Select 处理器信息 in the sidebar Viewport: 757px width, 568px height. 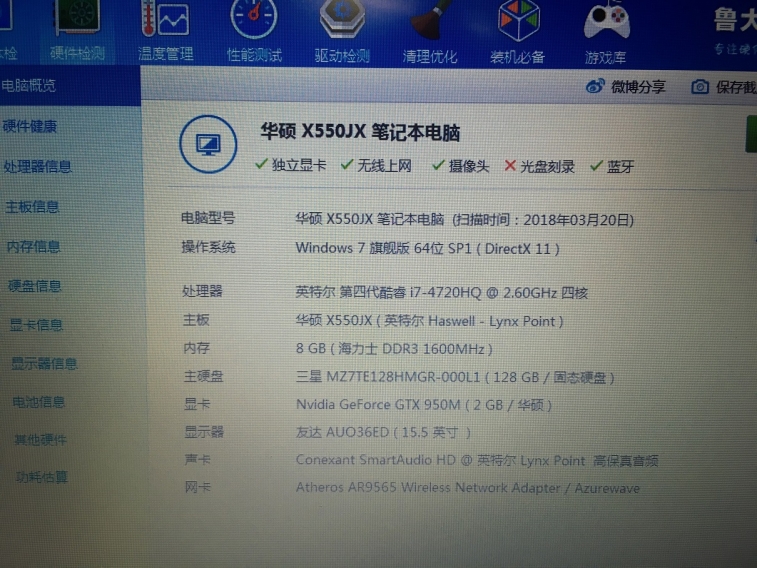point(38,167)
